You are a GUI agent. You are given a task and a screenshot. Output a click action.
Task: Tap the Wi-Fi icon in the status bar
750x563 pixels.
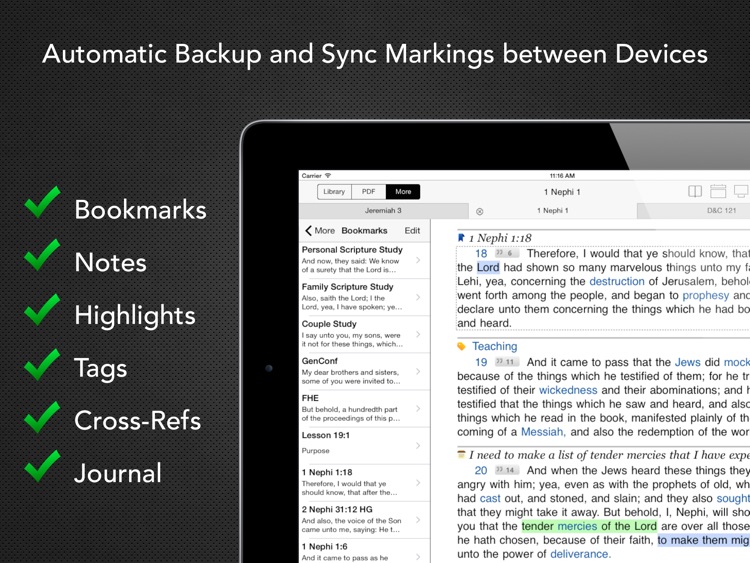[328, 176]
